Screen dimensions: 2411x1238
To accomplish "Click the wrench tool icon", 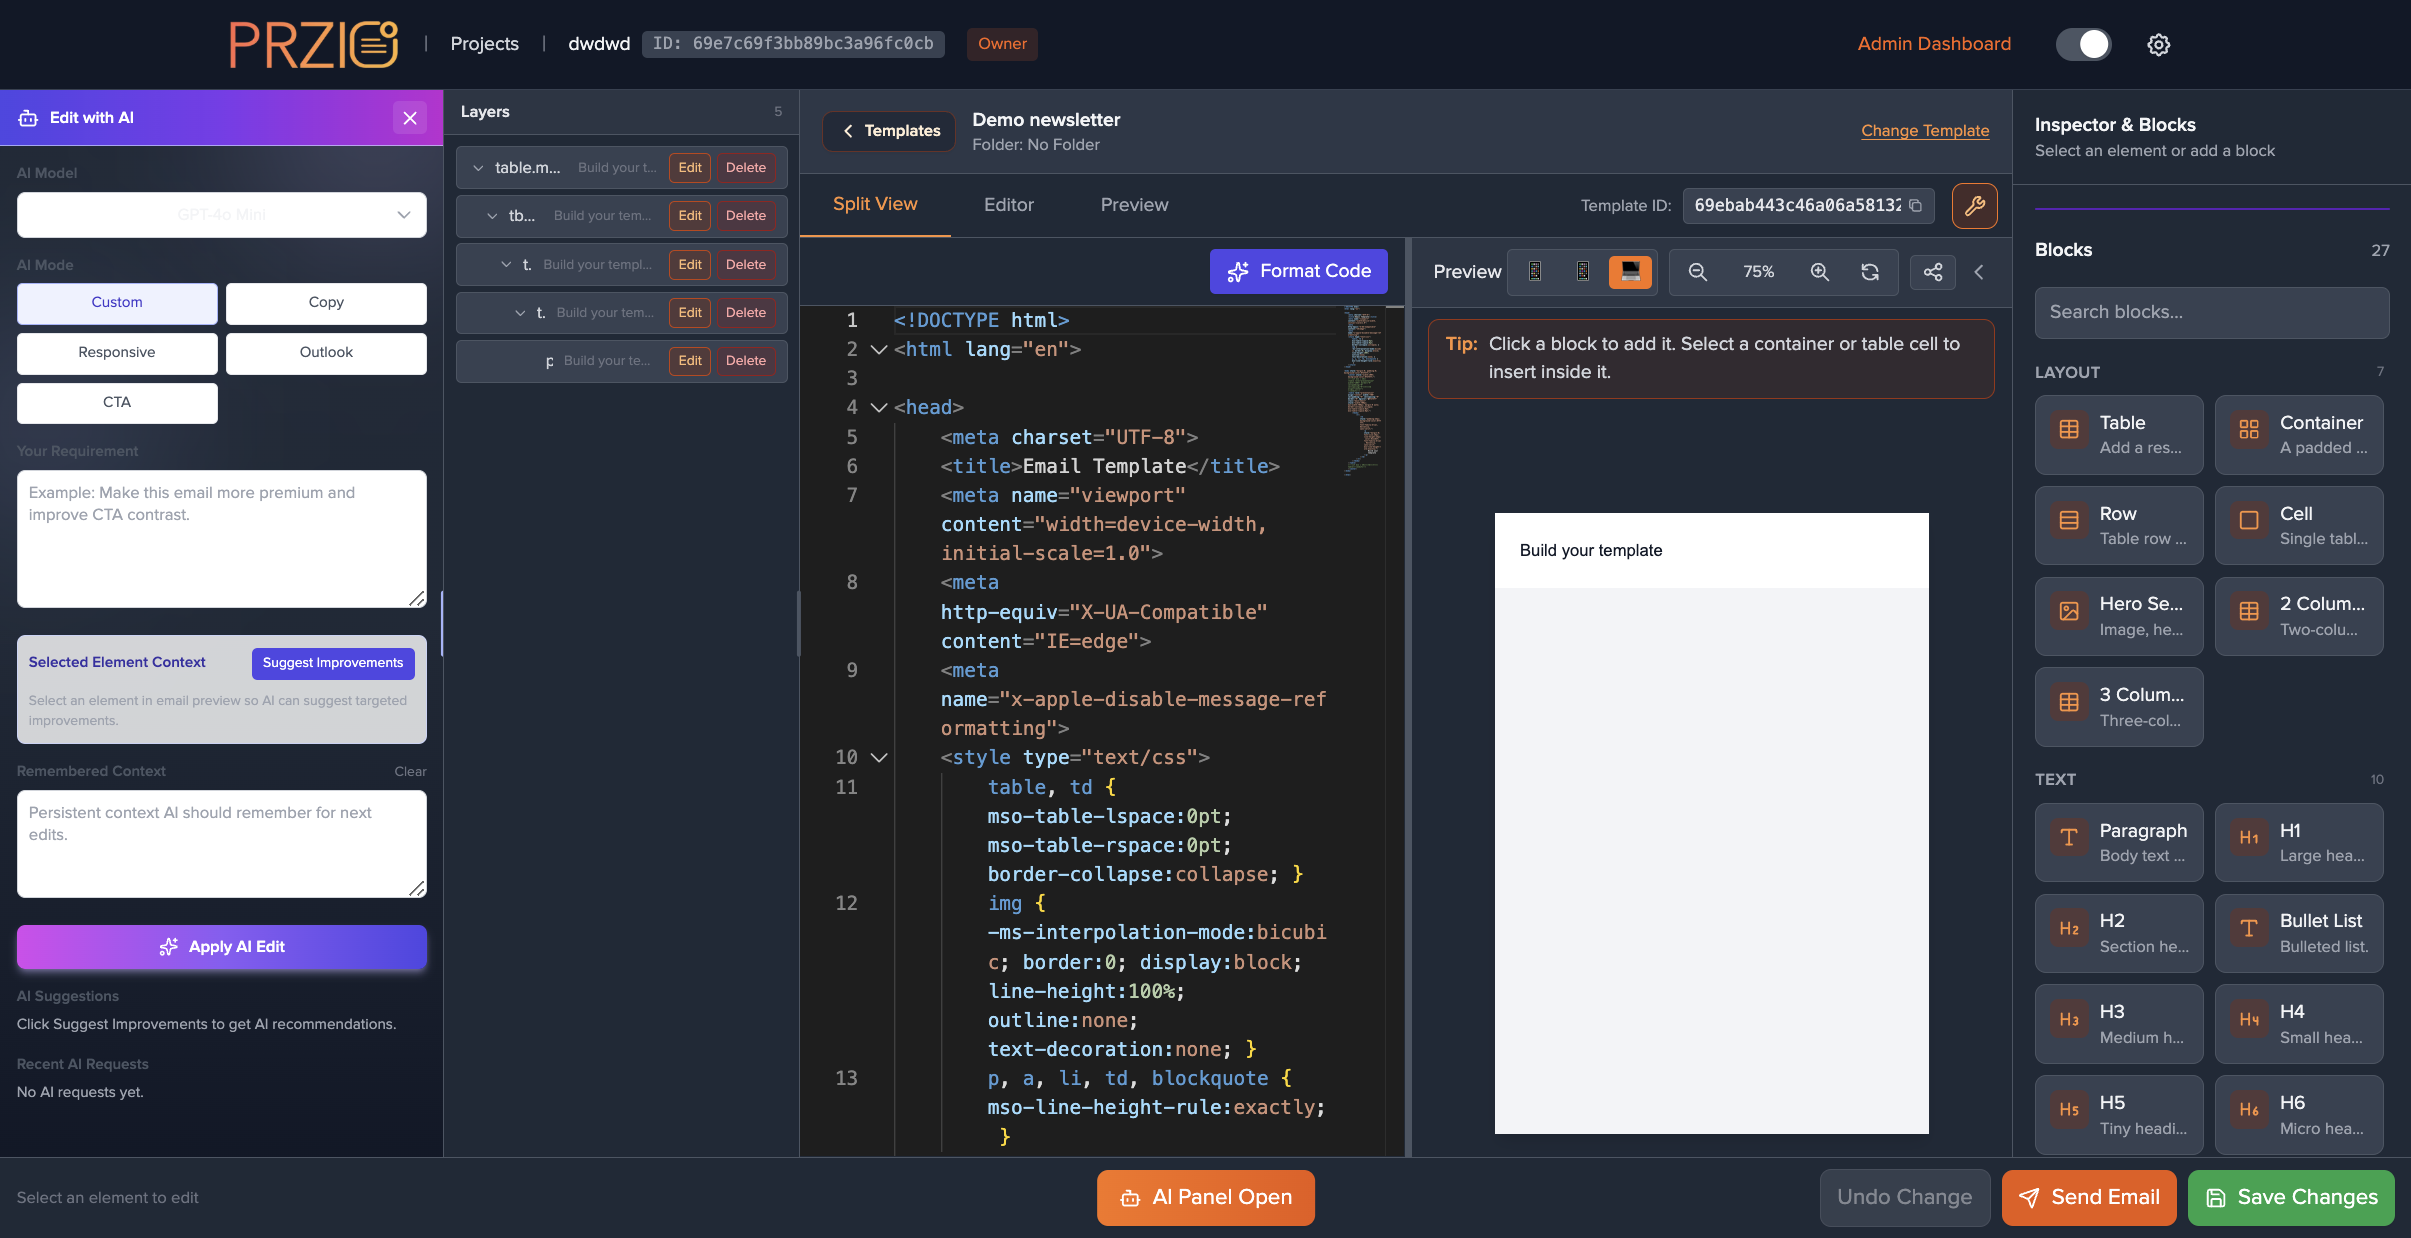I will (x=1974, y=205).
